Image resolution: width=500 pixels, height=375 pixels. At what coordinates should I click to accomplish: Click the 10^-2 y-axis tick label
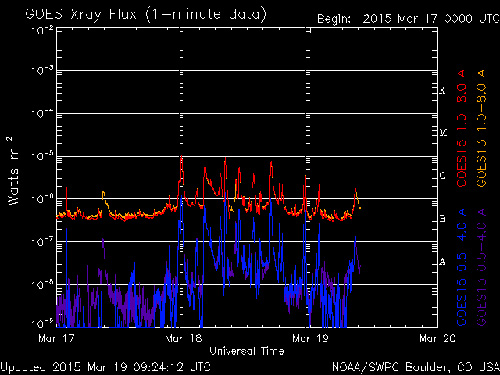[42, 30]
